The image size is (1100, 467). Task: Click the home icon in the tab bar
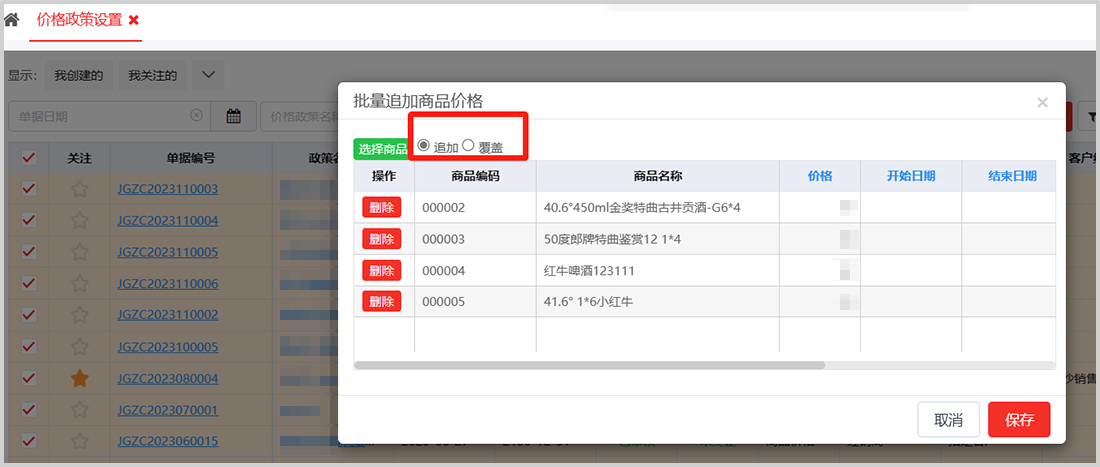pos(12,20)
